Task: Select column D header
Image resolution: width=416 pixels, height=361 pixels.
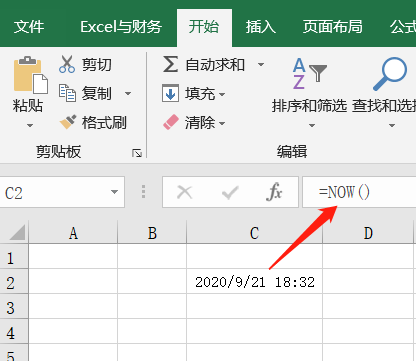Action: tap(368, 232)
